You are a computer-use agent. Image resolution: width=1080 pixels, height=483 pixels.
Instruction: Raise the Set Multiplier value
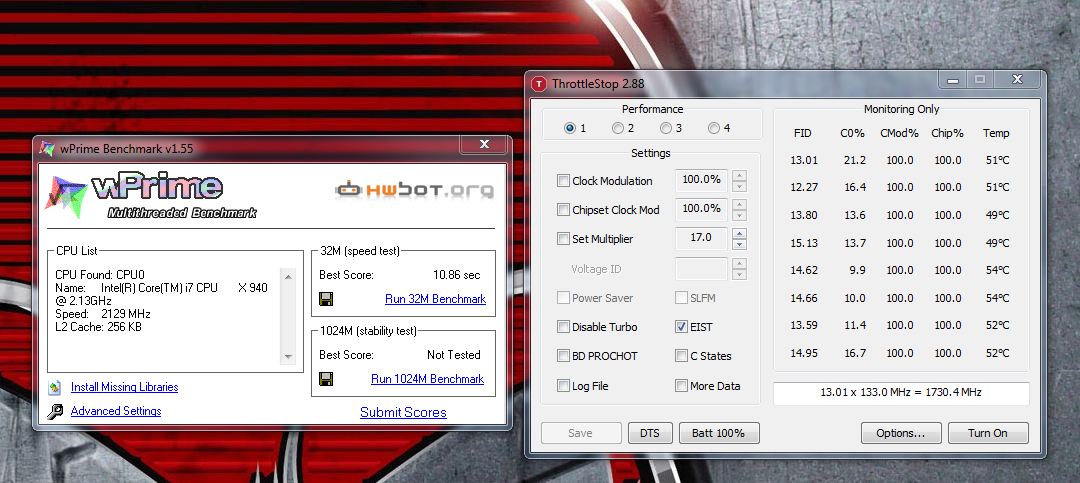[740, 234]
